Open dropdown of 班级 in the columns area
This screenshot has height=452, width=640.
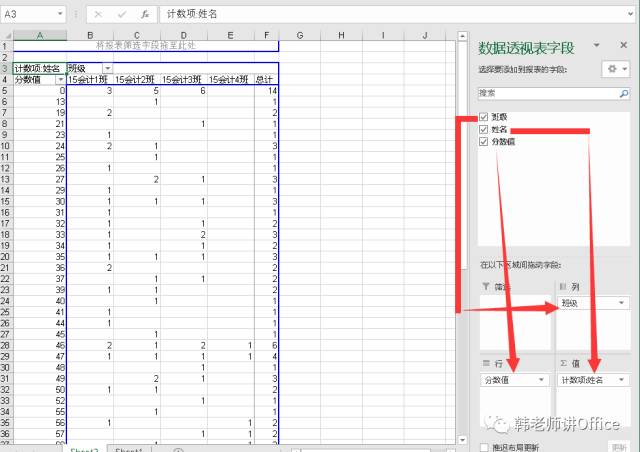pos(621,303)
